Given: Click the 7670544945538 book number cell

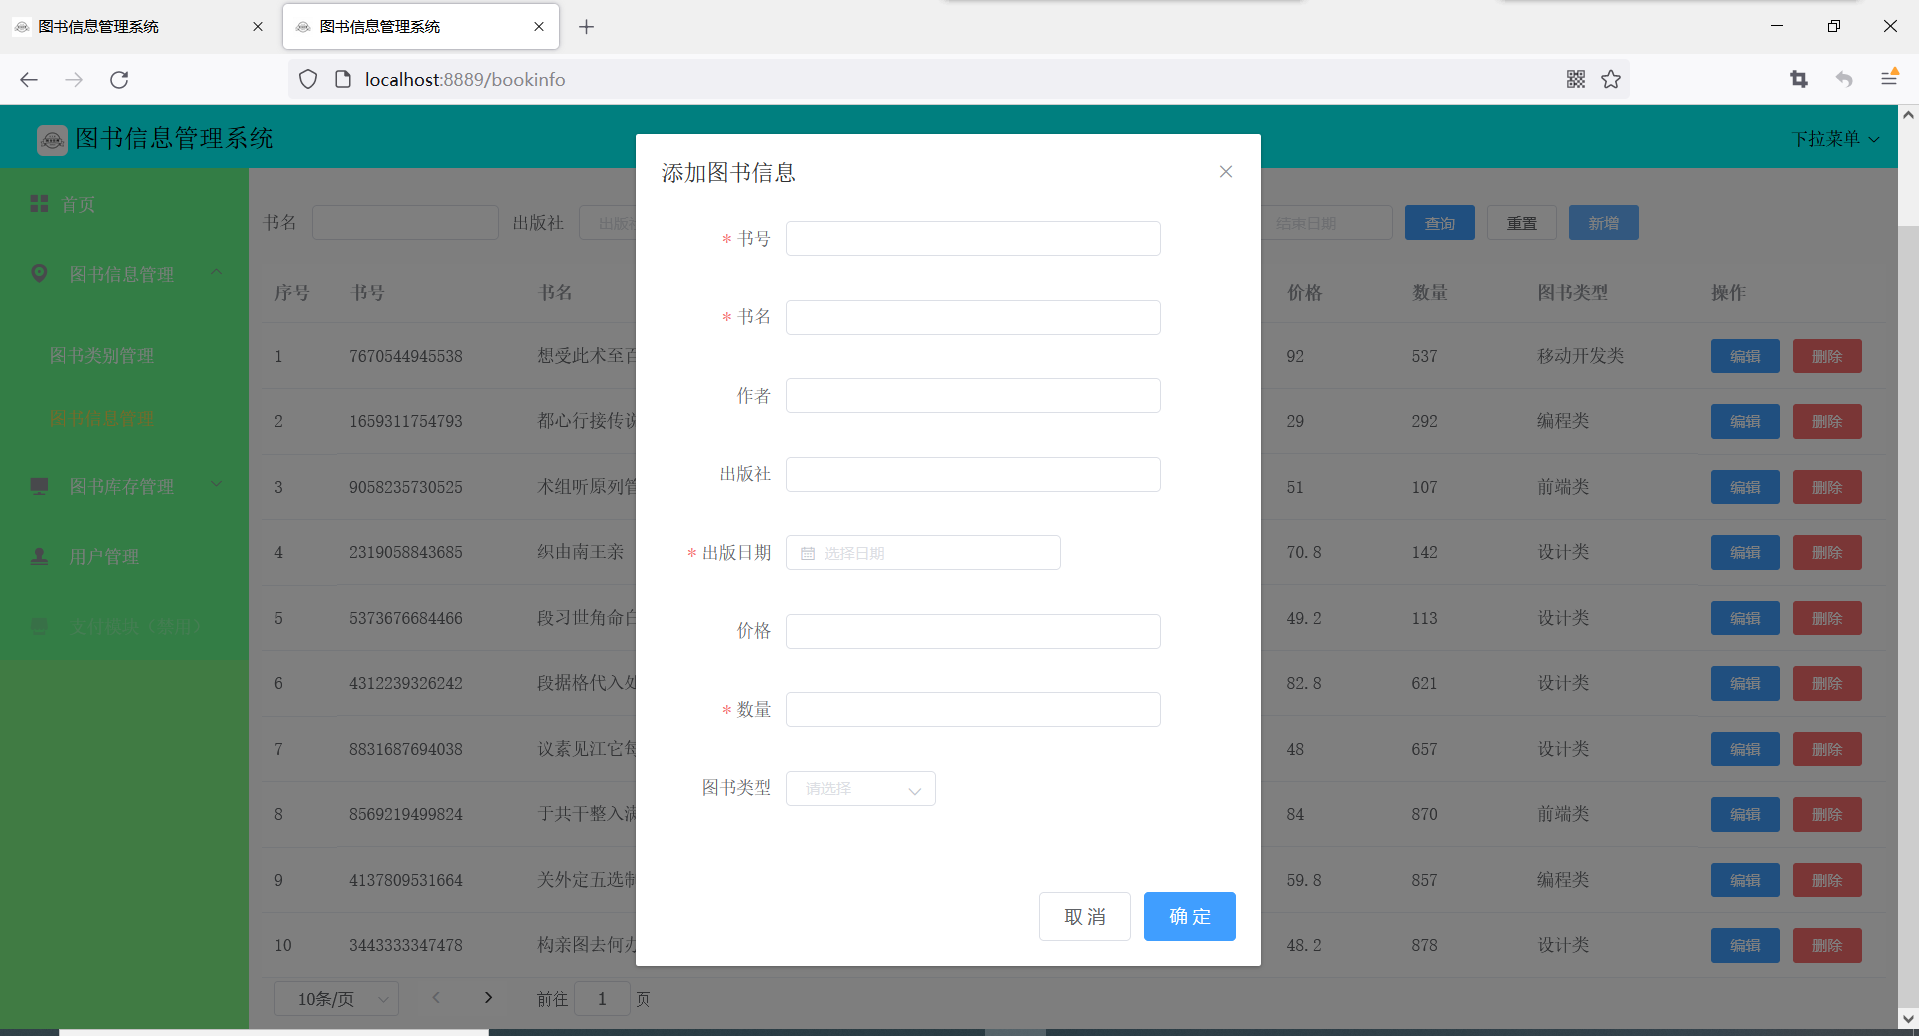Looking at the screenshot, I should 406,356.
